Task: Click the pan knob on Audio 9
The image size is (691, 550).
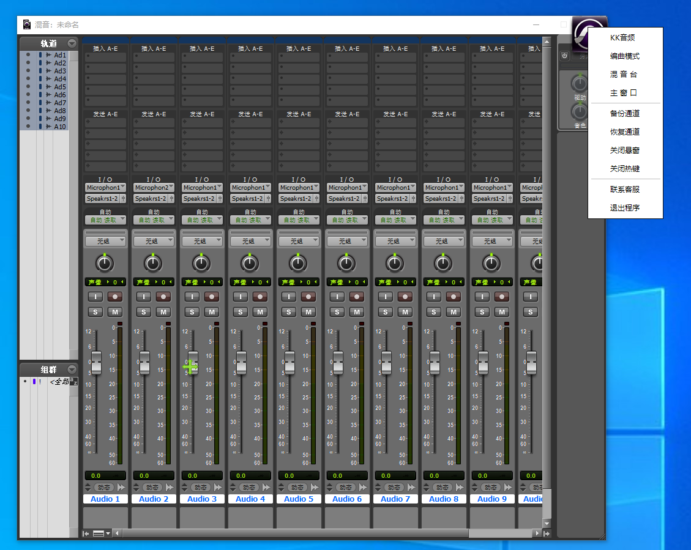Action: coord(491,263)
